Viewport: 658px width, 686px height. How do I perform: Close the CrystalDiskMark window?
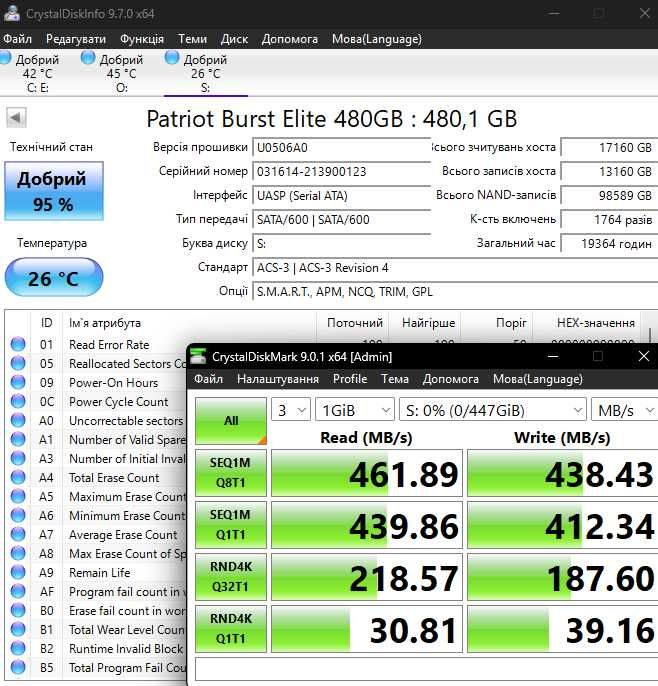tap(644, 356)
